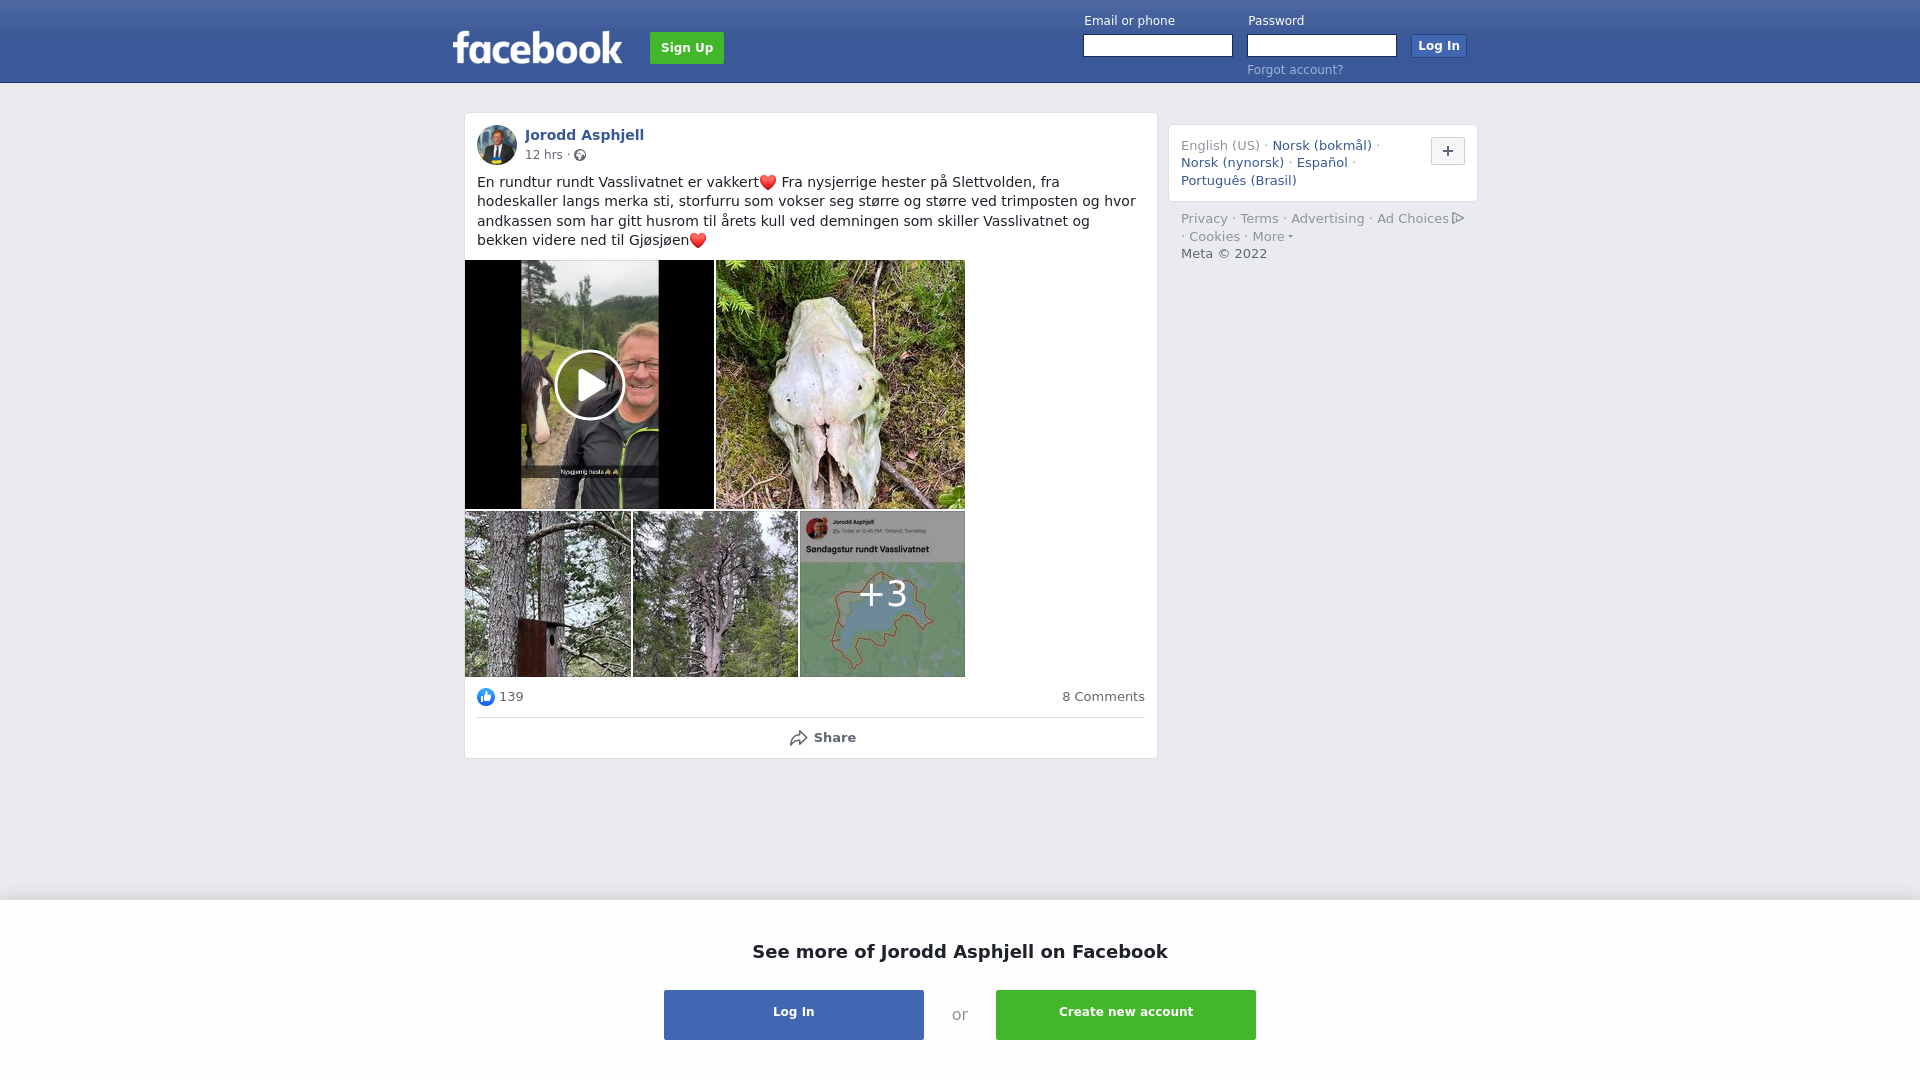1920x1080 pixels.
Task: Click the Password input field
Action: coord(1322,46)
